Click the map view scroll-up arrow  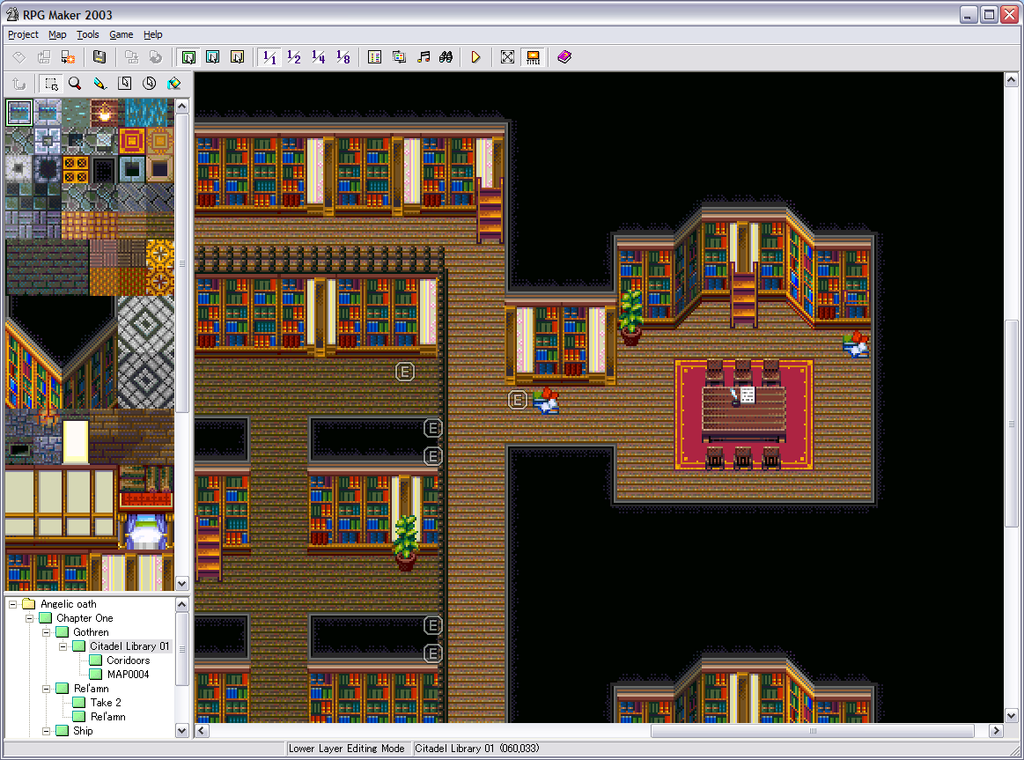click(x=1011, y=80)
